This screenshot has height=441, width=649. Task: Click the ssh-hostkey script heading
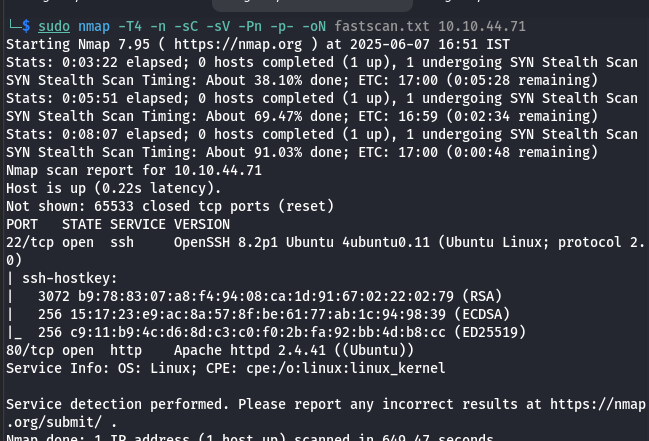pos(67,278)
